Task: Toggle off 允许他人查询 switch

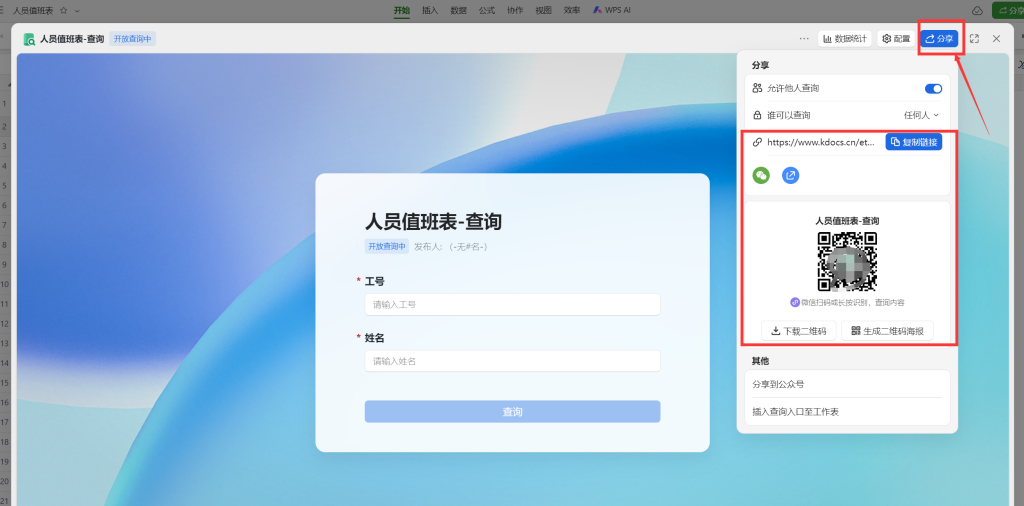Action: (x=933, y=89)
